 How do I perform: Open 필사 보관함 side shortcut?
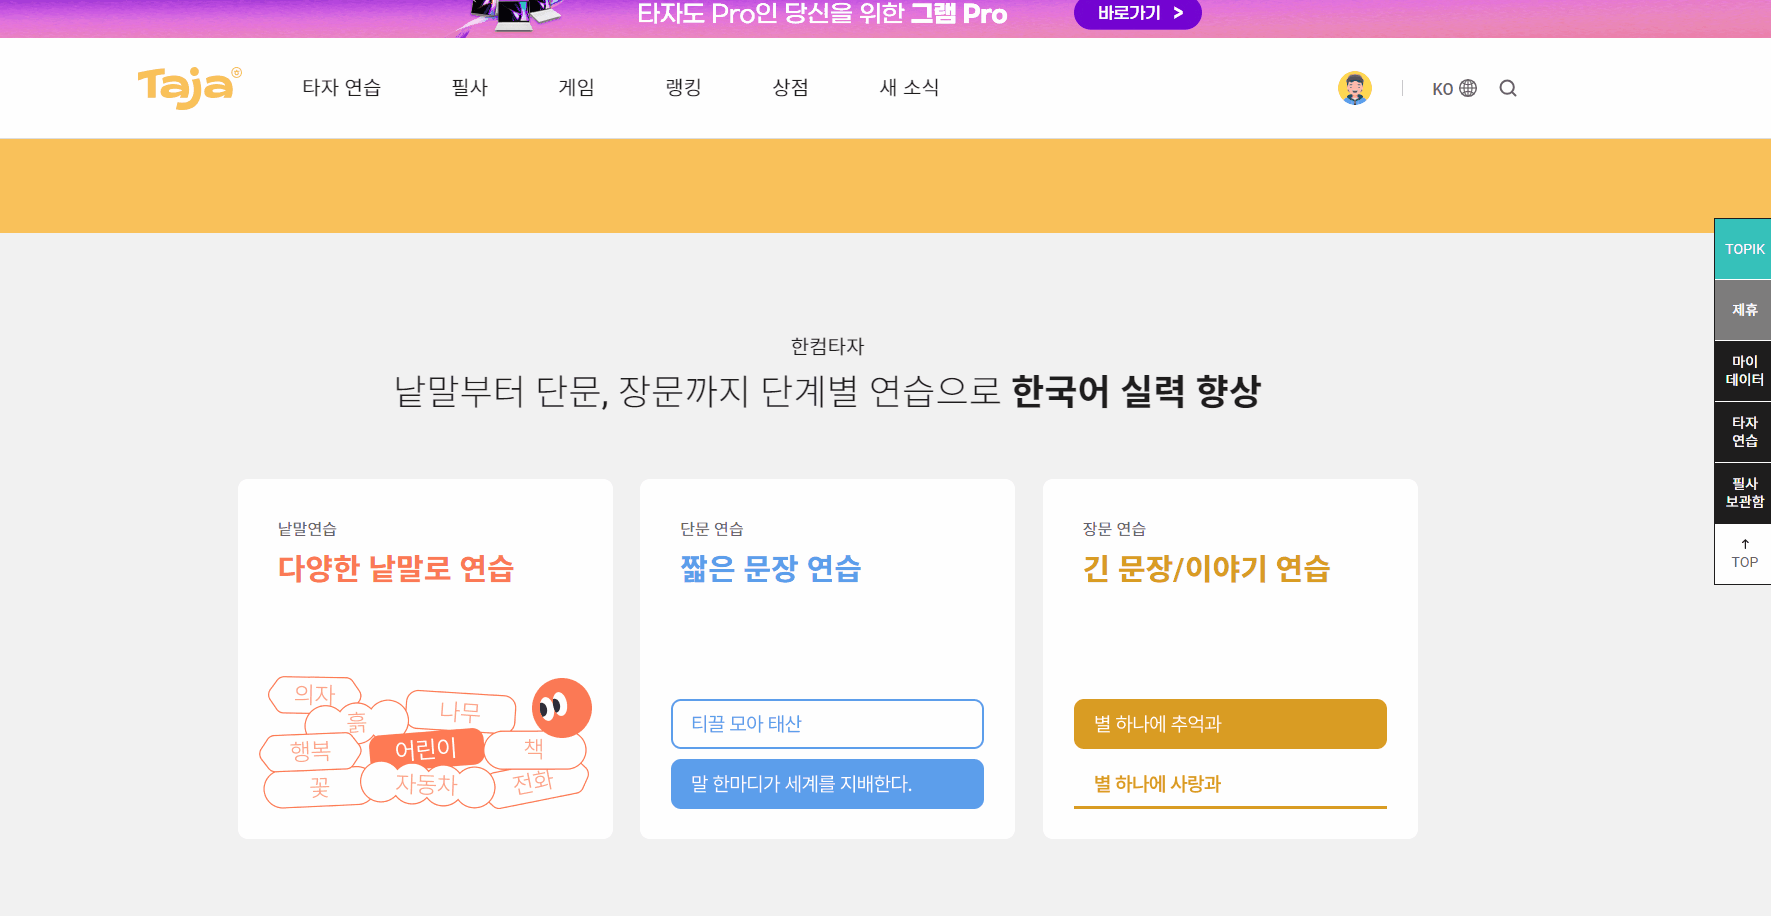[x=1743, y=493]
